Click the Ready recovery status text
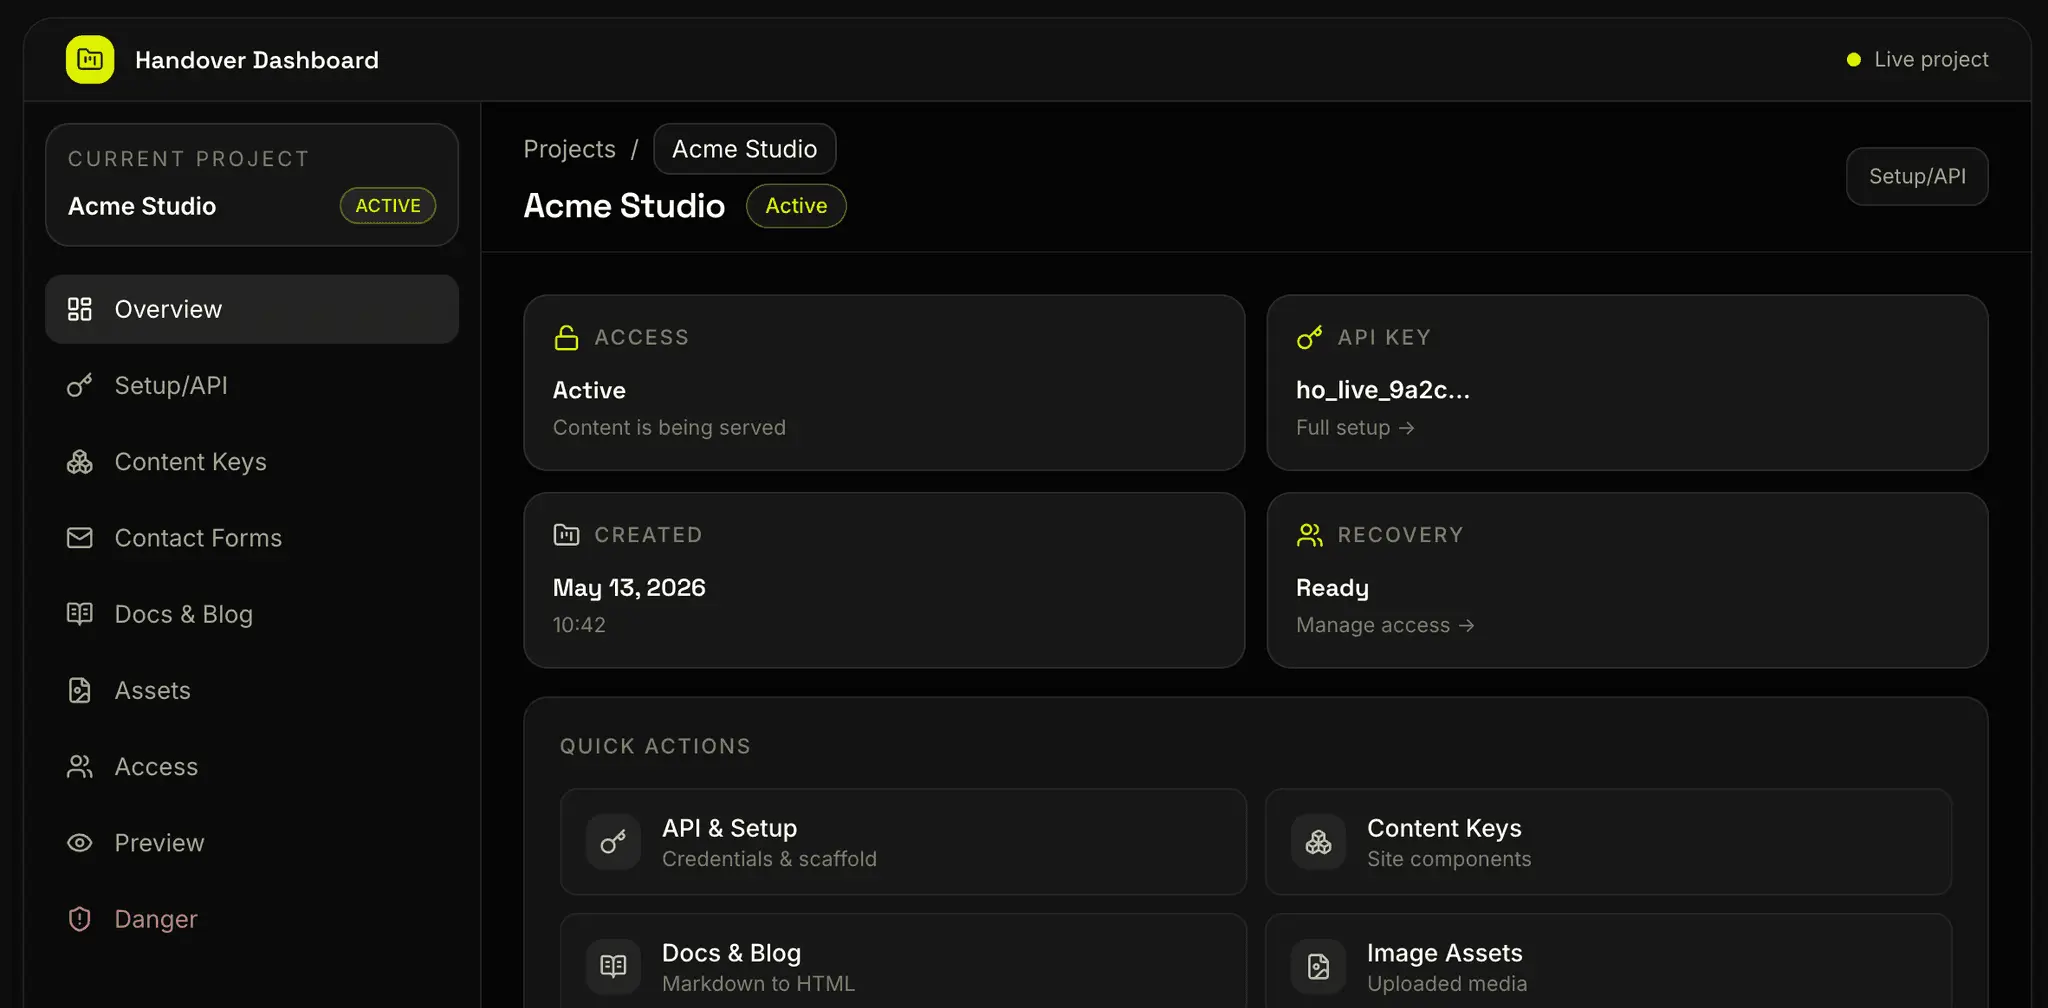The width and height of the screenshot is (2048, 1008). [1332, 588]
